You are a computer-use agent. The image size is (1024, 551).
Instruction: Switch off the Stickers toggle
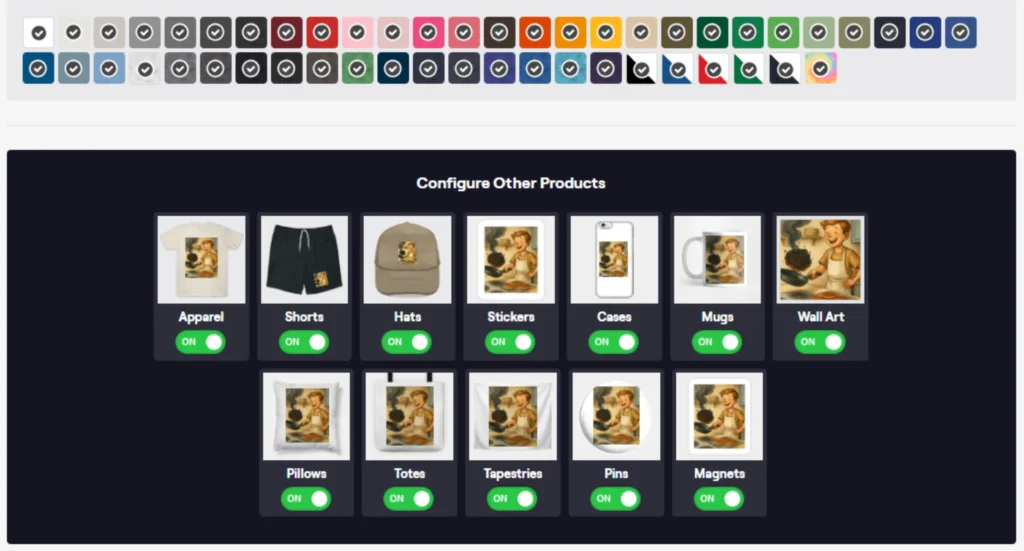click(x=510, y=342)
